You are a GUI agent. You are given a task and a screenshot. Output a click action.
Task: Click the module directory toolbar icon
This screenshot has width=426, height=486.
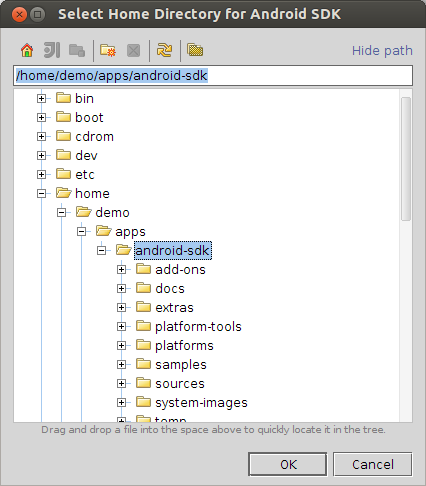(x=77, y=51)
